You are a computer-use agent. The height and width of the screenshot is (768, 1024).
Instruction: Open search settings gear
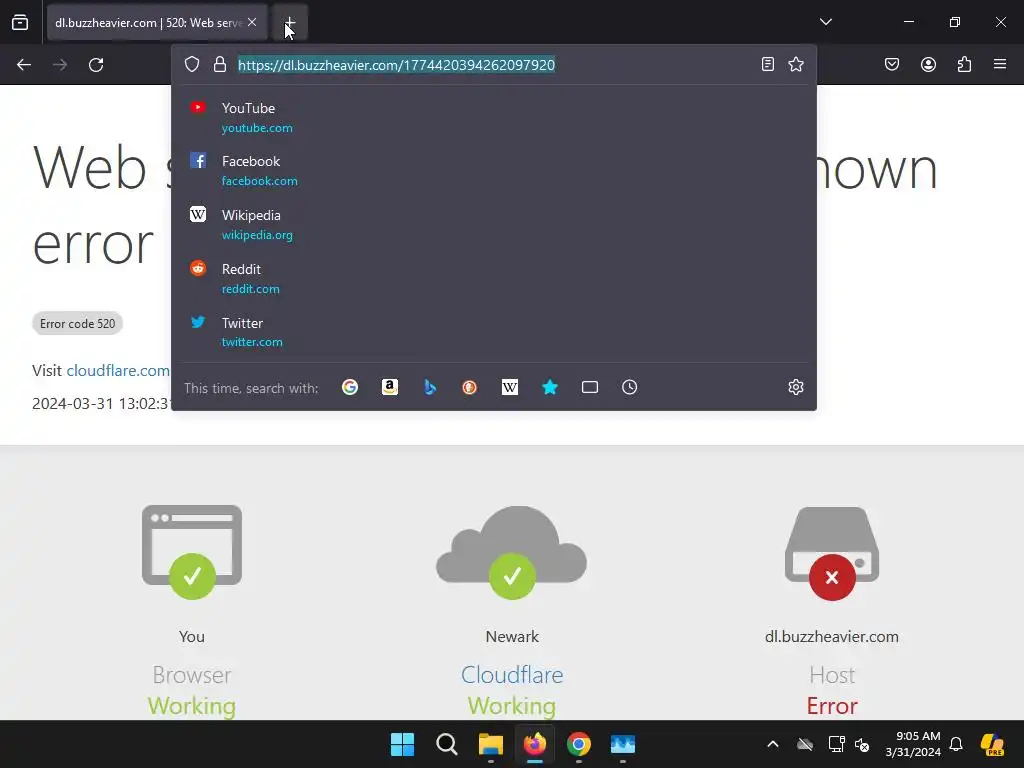pos(795,387)
